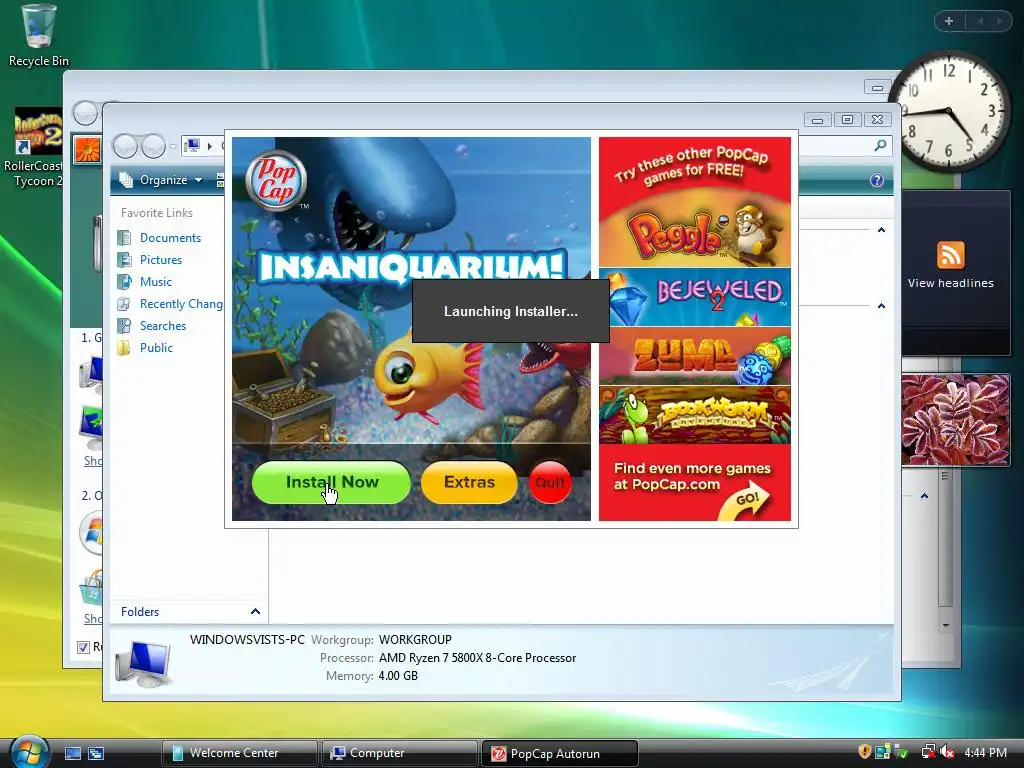
Task: Open the Zuma promo banner
Action: (695, 356)
